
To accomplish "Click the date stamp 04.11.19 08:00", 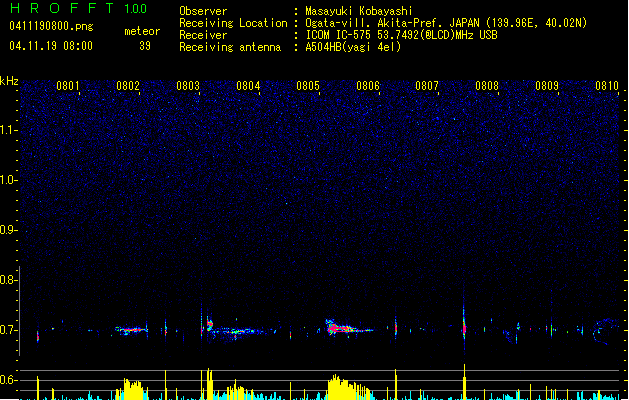I will (51, 46).
